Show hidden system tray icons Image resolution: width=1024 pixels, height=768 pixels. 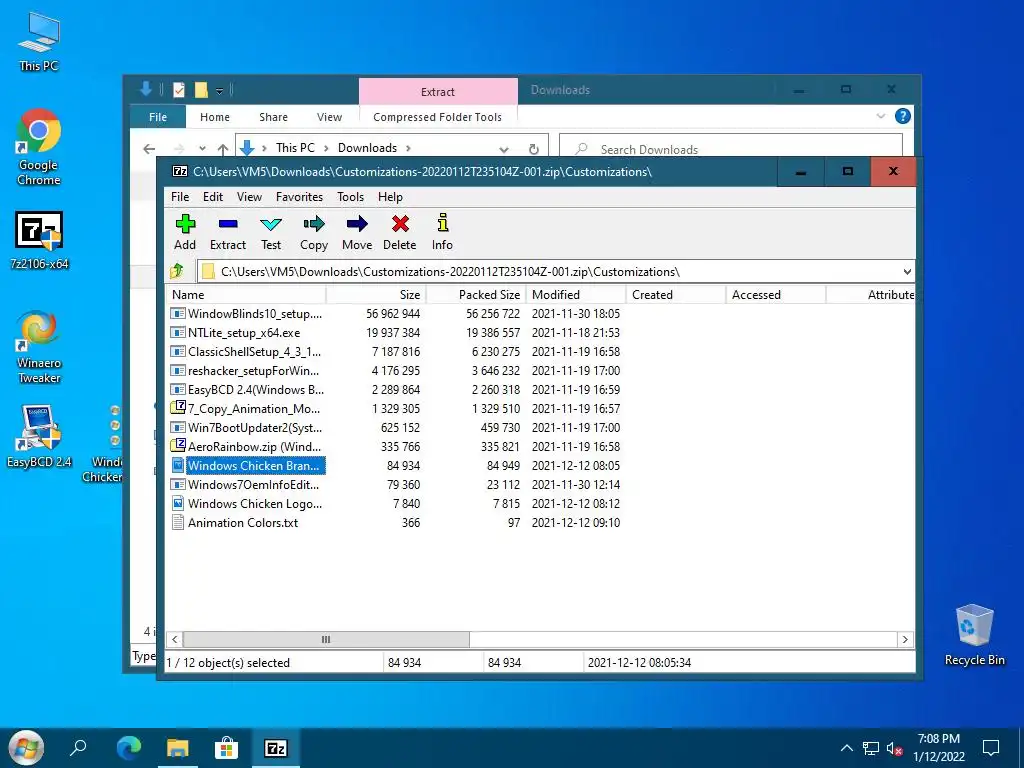pos(846,748)
